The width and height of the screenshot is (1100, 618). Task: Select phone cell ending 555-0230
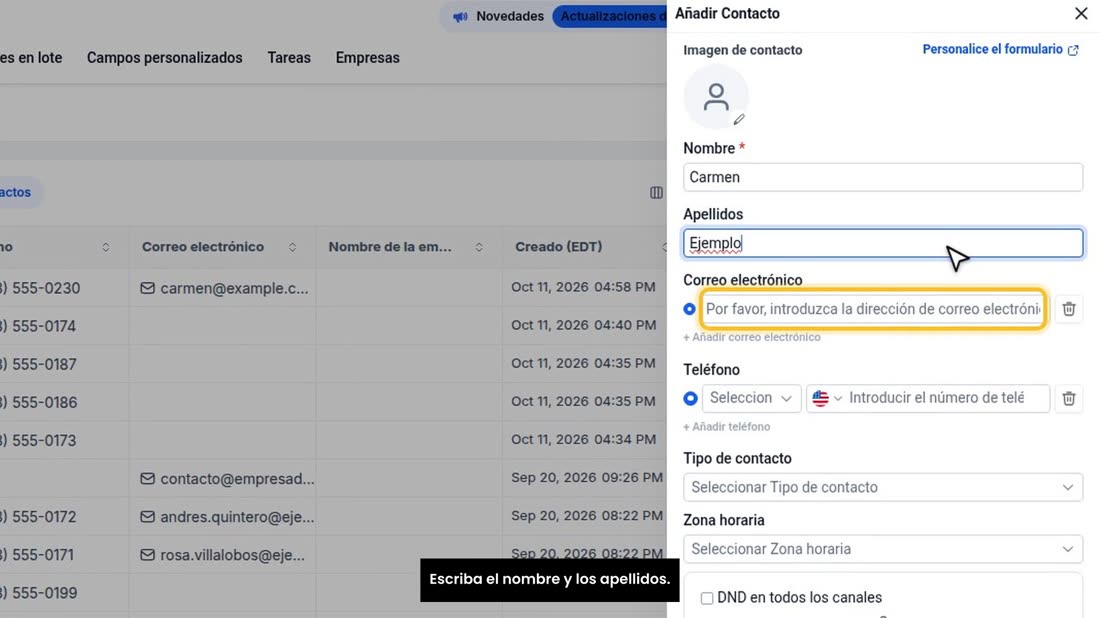tap(40, 288)
